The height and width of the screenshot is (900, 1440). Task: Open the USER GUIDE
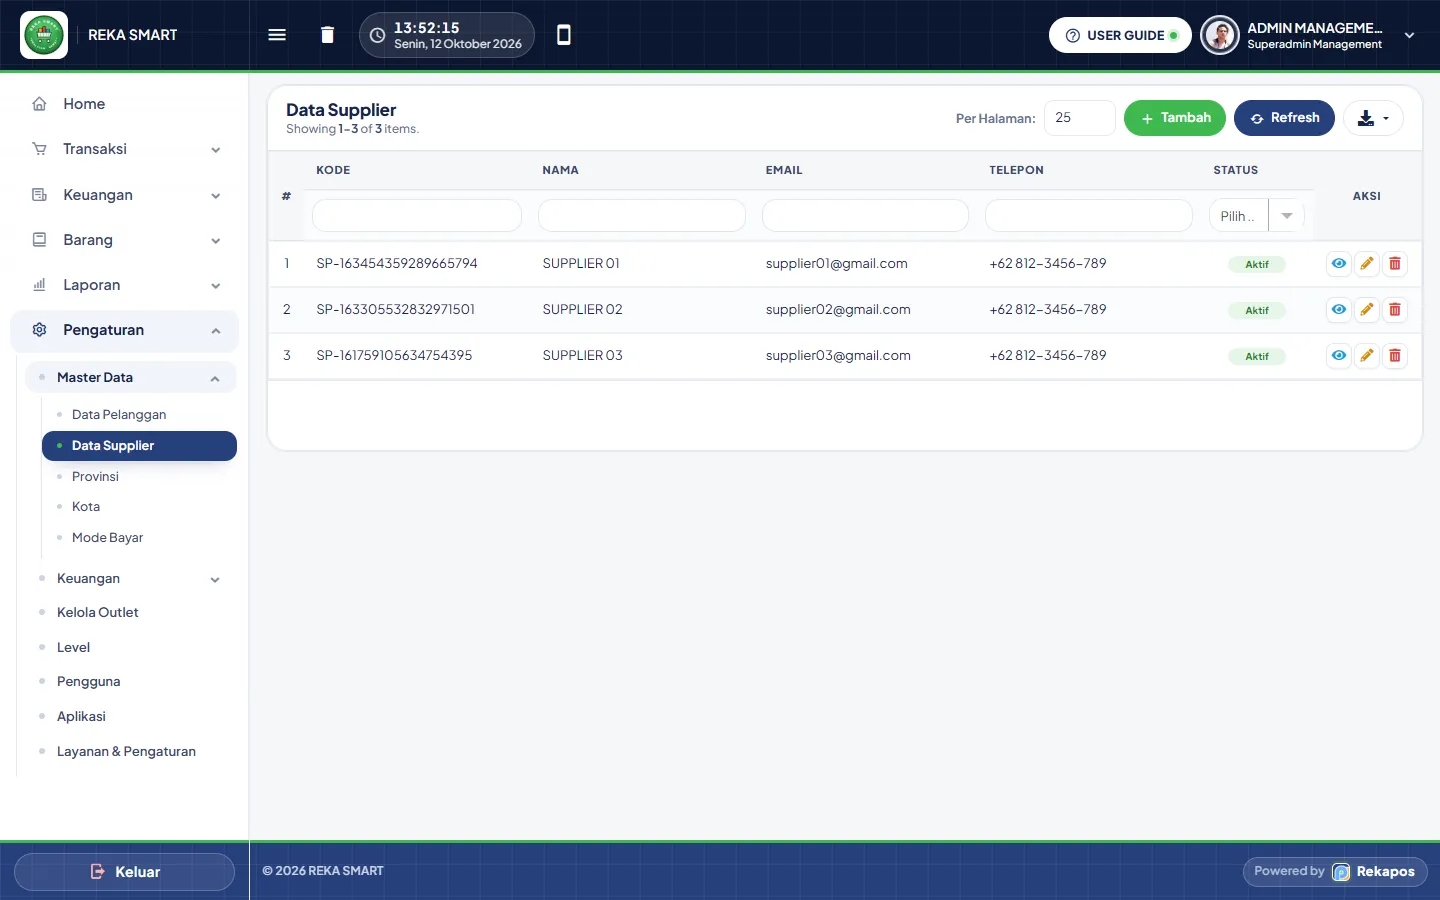click(x=1120, y=35)
